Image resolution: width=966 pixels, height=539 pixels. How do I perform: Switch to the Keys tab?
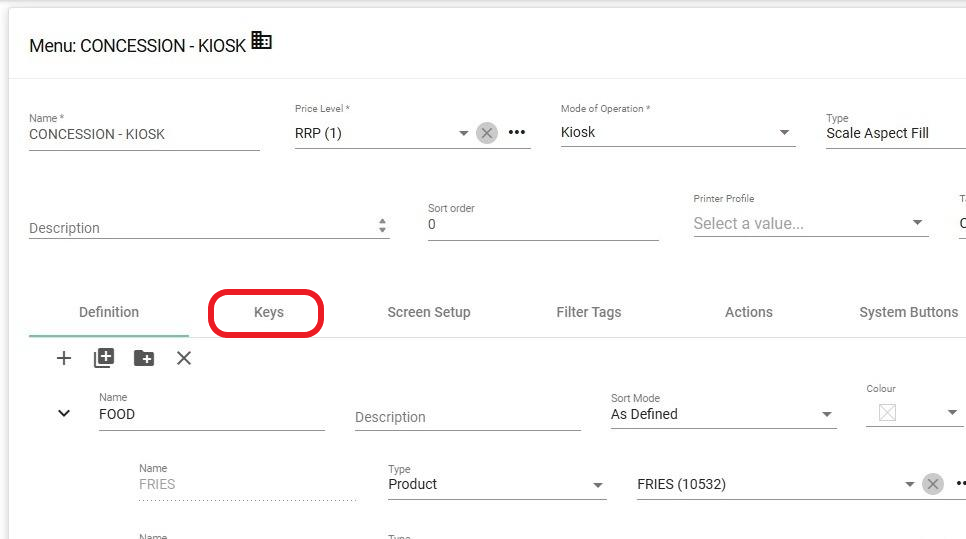pyautogui.click(x=268, y=312)
